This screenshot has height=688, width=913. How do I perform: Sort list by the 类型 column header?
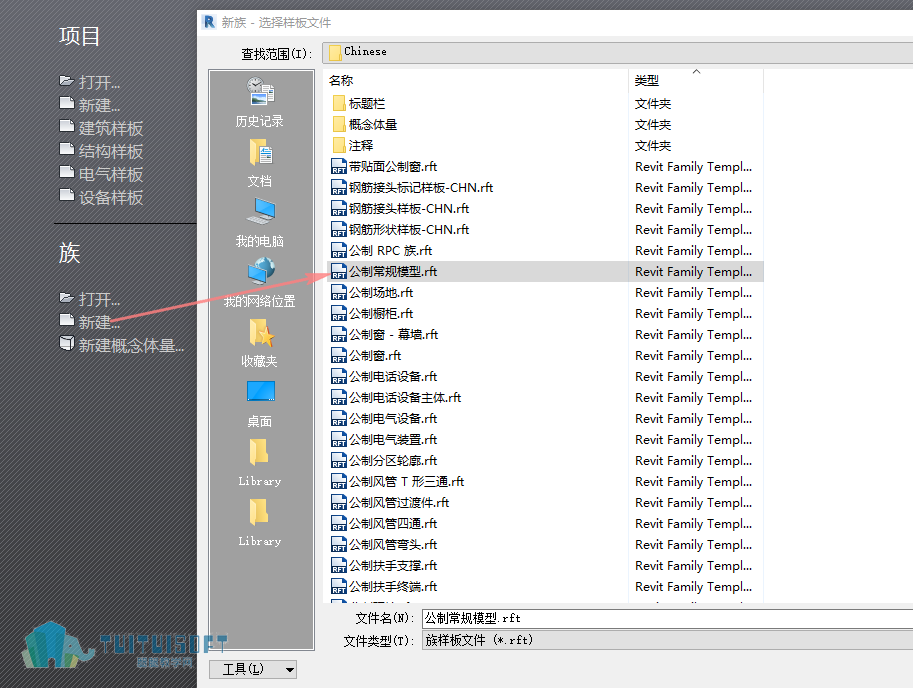(647, 80)
